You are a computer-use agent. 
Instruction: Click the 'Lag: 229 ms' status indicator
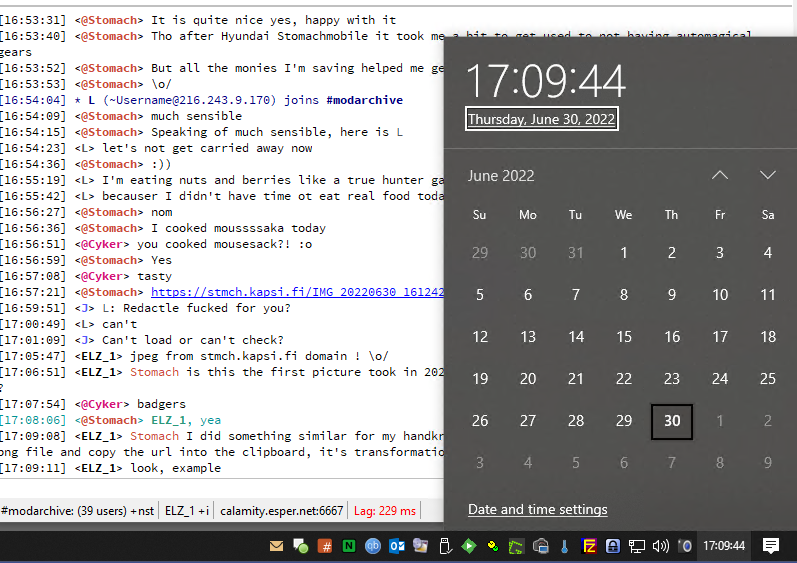click(385, 511)
